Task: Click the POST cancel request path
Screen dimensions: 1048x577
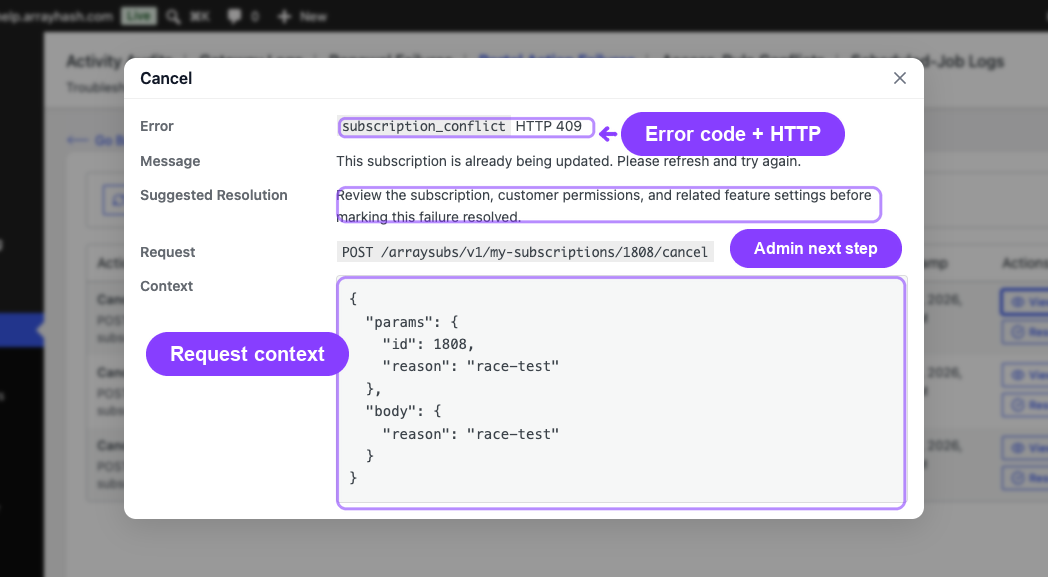Action: (525, 252)
